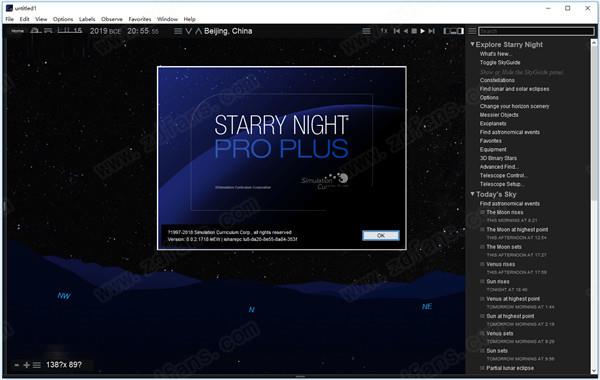Collapse the Today's Sky section
The image size is (600, 380).
(473, 194)
